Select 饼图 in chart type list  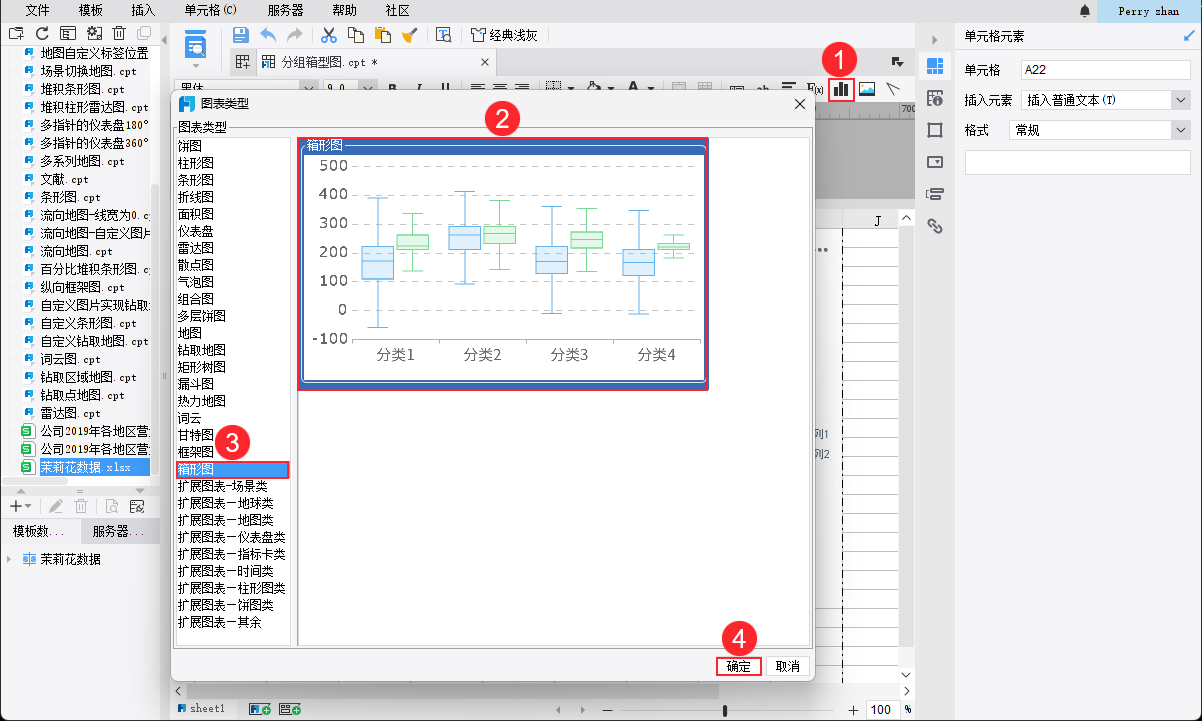[232, 146]
